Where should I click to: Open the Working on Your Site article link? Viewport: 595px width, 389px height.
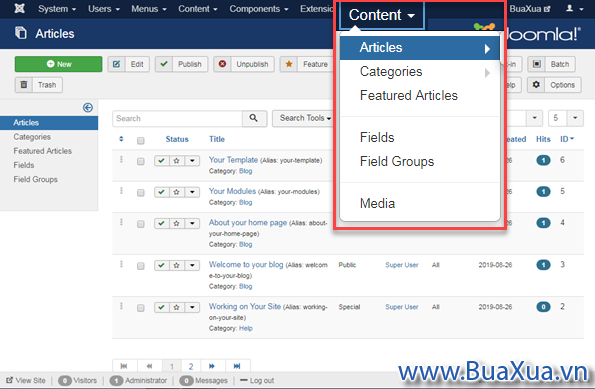(x=245, y=306)
